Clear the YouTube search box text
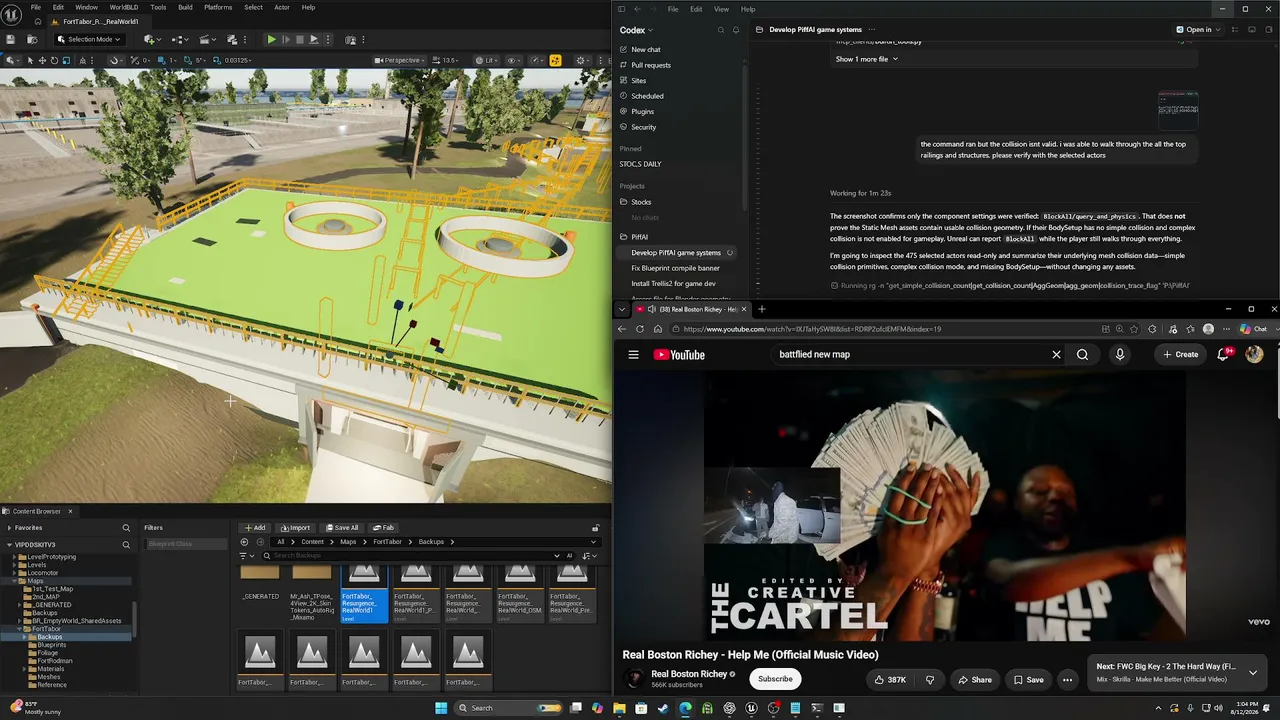The width and height of the screenshot is (1280, 720). pos(1056,354)
